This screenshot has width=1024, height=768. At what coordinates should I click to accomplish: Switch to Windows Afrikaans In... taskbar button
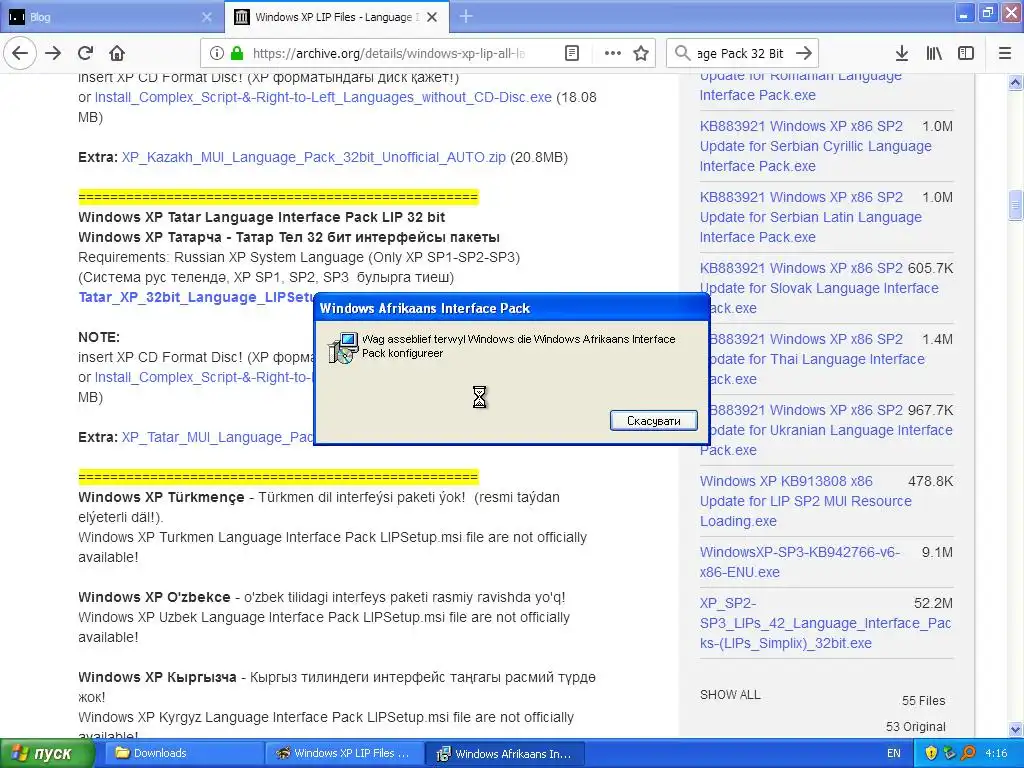click(x=505, y=753)
